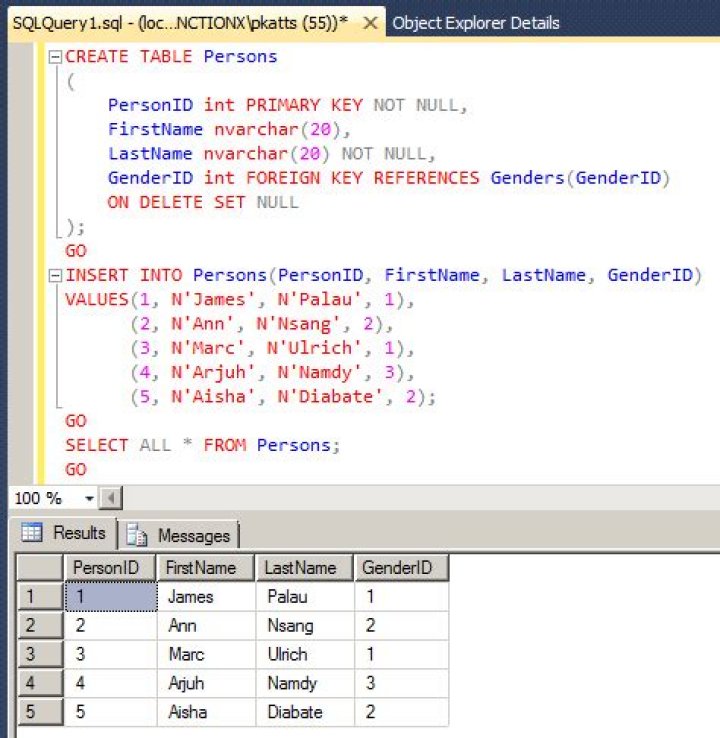The height and width of the screenshot is (738, 720).
Task: Select row 3 via its row header
Action: coord(40,655)
